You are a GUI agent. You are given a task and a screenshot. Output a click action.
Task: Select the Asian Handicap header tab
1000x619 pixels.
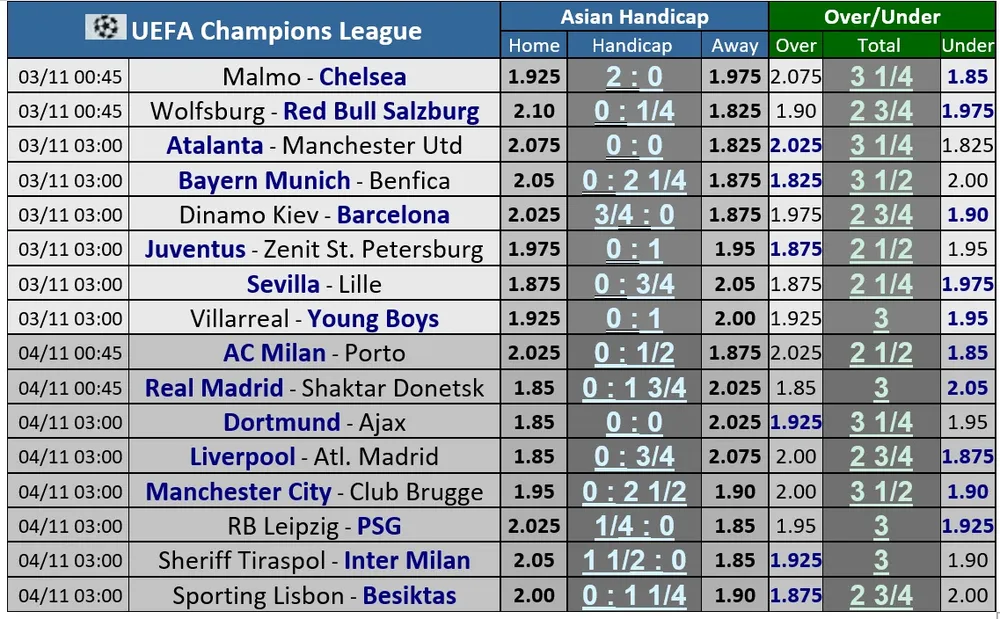coord(634,17)
